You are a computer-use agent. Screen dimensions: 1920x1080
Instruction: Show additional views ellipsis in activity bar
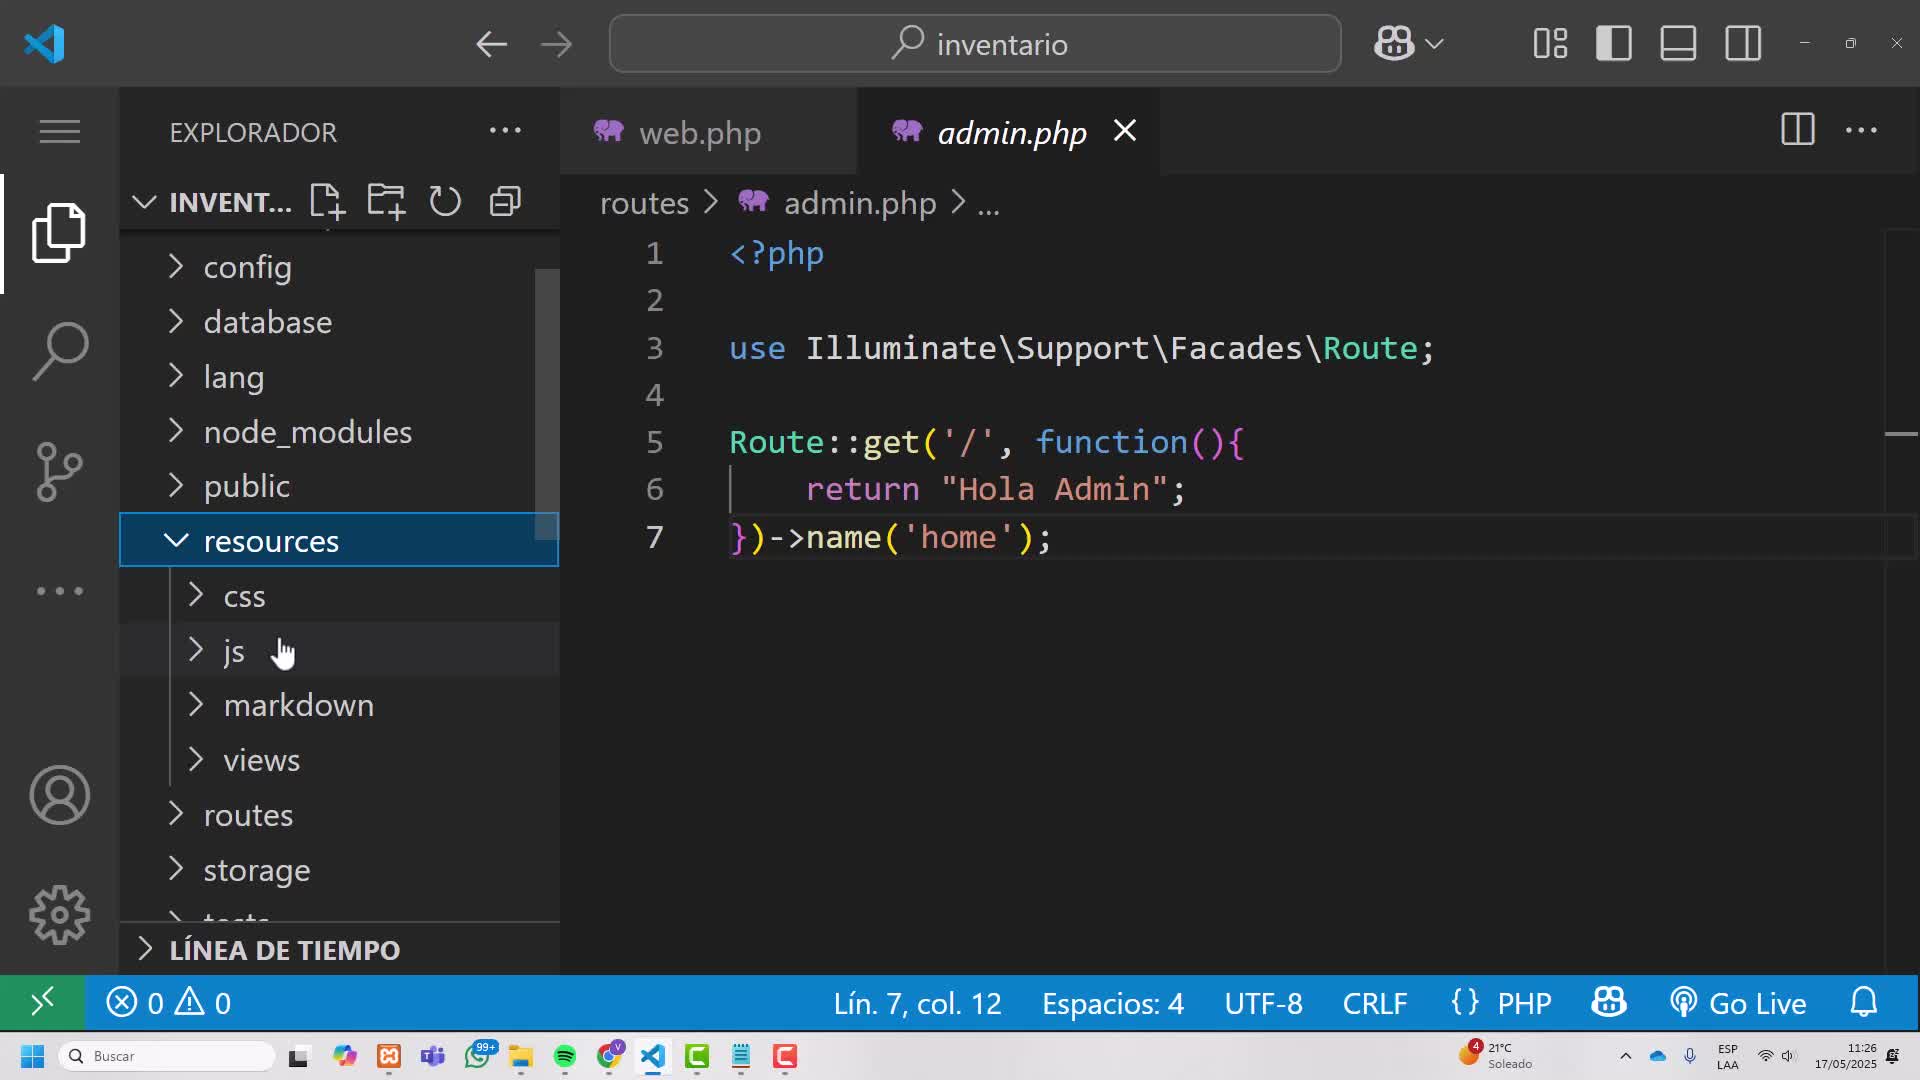coord(59,591)
